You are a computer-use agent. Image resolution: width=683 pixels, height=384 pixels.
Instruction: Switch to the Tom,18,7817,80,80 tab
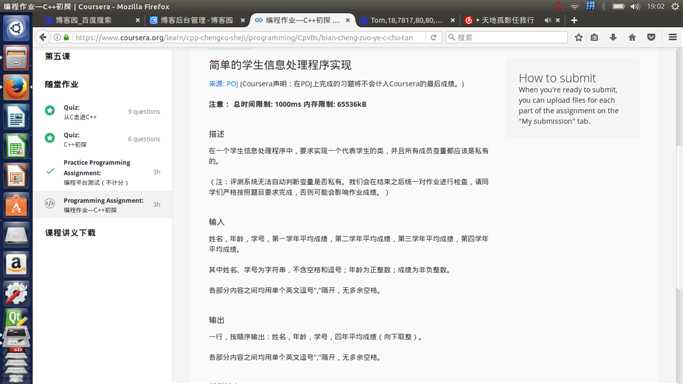(x=407, y=20)
